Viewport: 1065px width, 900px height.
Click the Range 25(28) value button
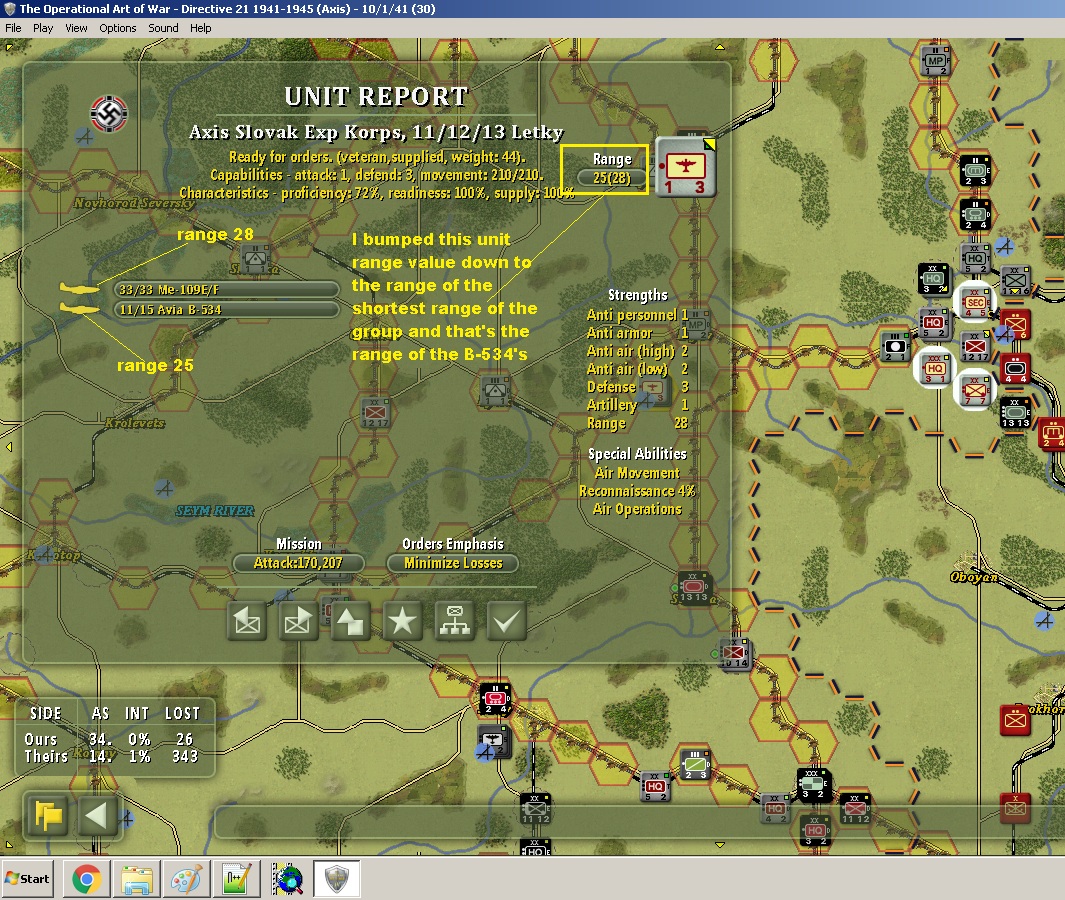coord(611,178)
